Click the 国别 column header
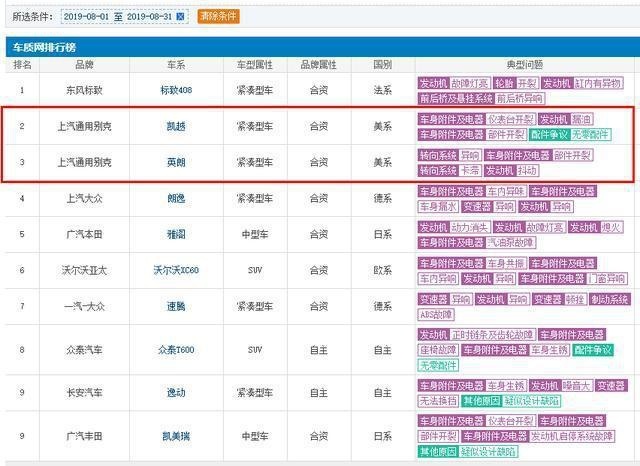The image size is (640, 466). click(x=383, y=64)
